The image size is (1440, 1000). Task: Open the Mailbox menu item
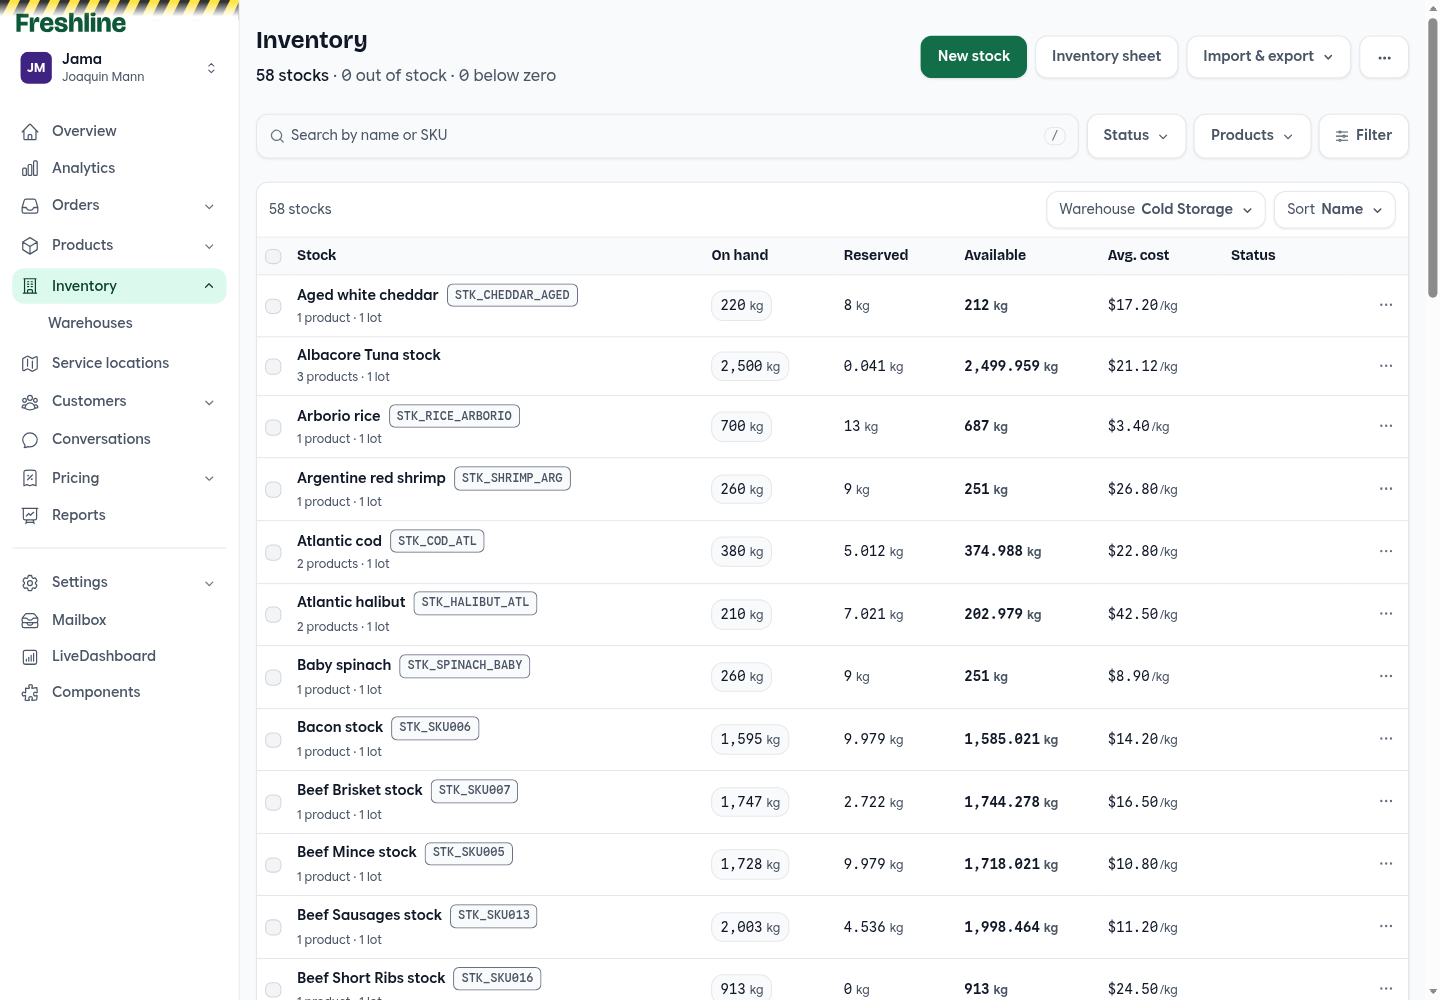(x=119, y=620)
